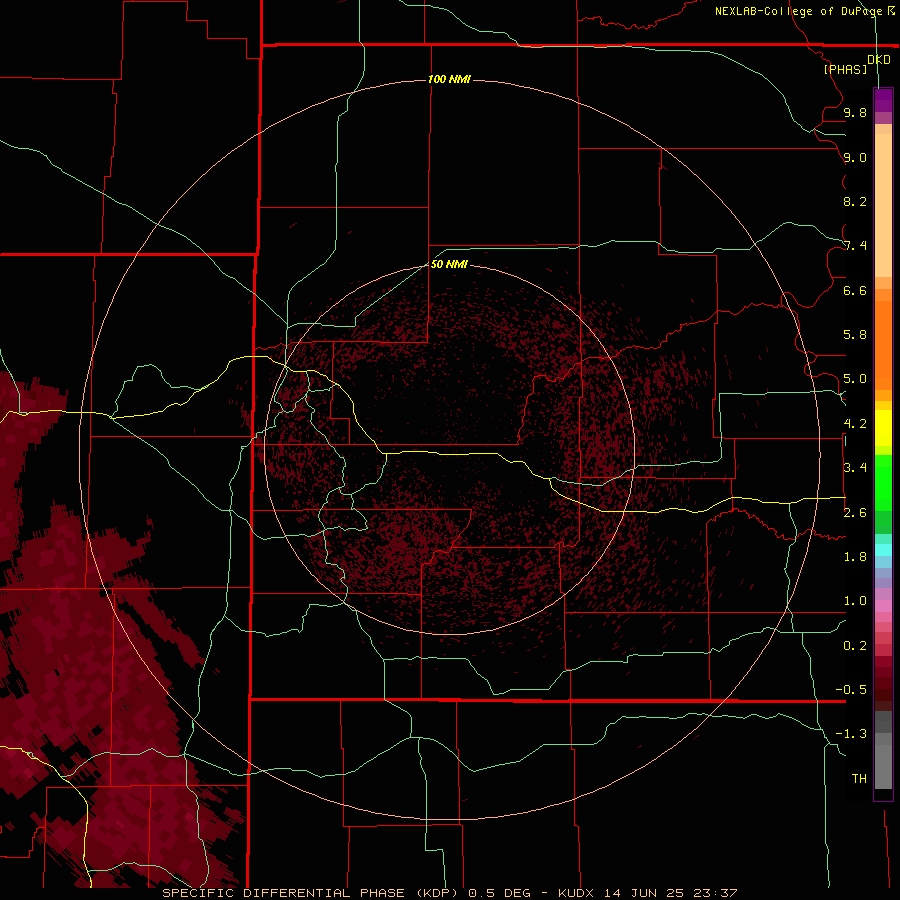Click the 0.5 DEG elevation text
The height and width of the screenshot is (900, 900).
500,893
